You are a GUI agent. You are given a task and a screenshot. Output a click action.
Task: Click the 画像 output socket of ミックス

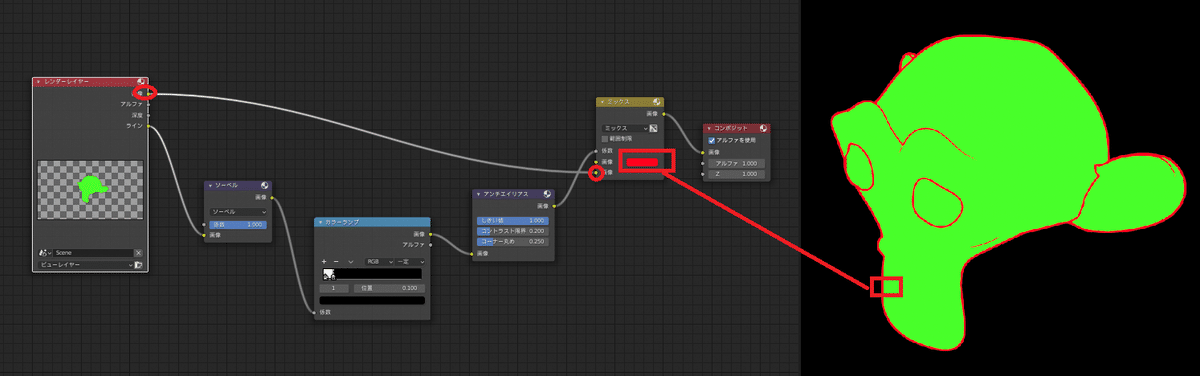pos(664,114)
